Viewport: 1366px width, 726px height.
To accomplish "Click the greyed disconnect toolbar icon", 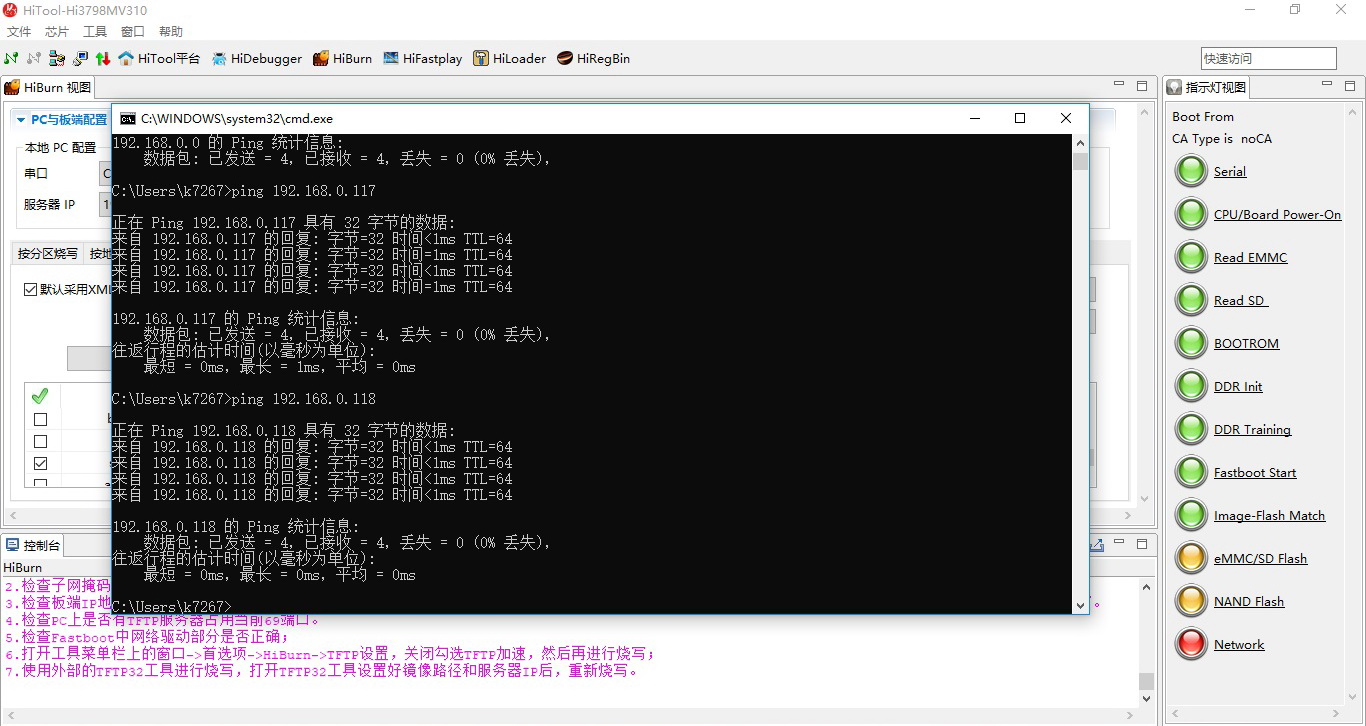I will point(34,58).
